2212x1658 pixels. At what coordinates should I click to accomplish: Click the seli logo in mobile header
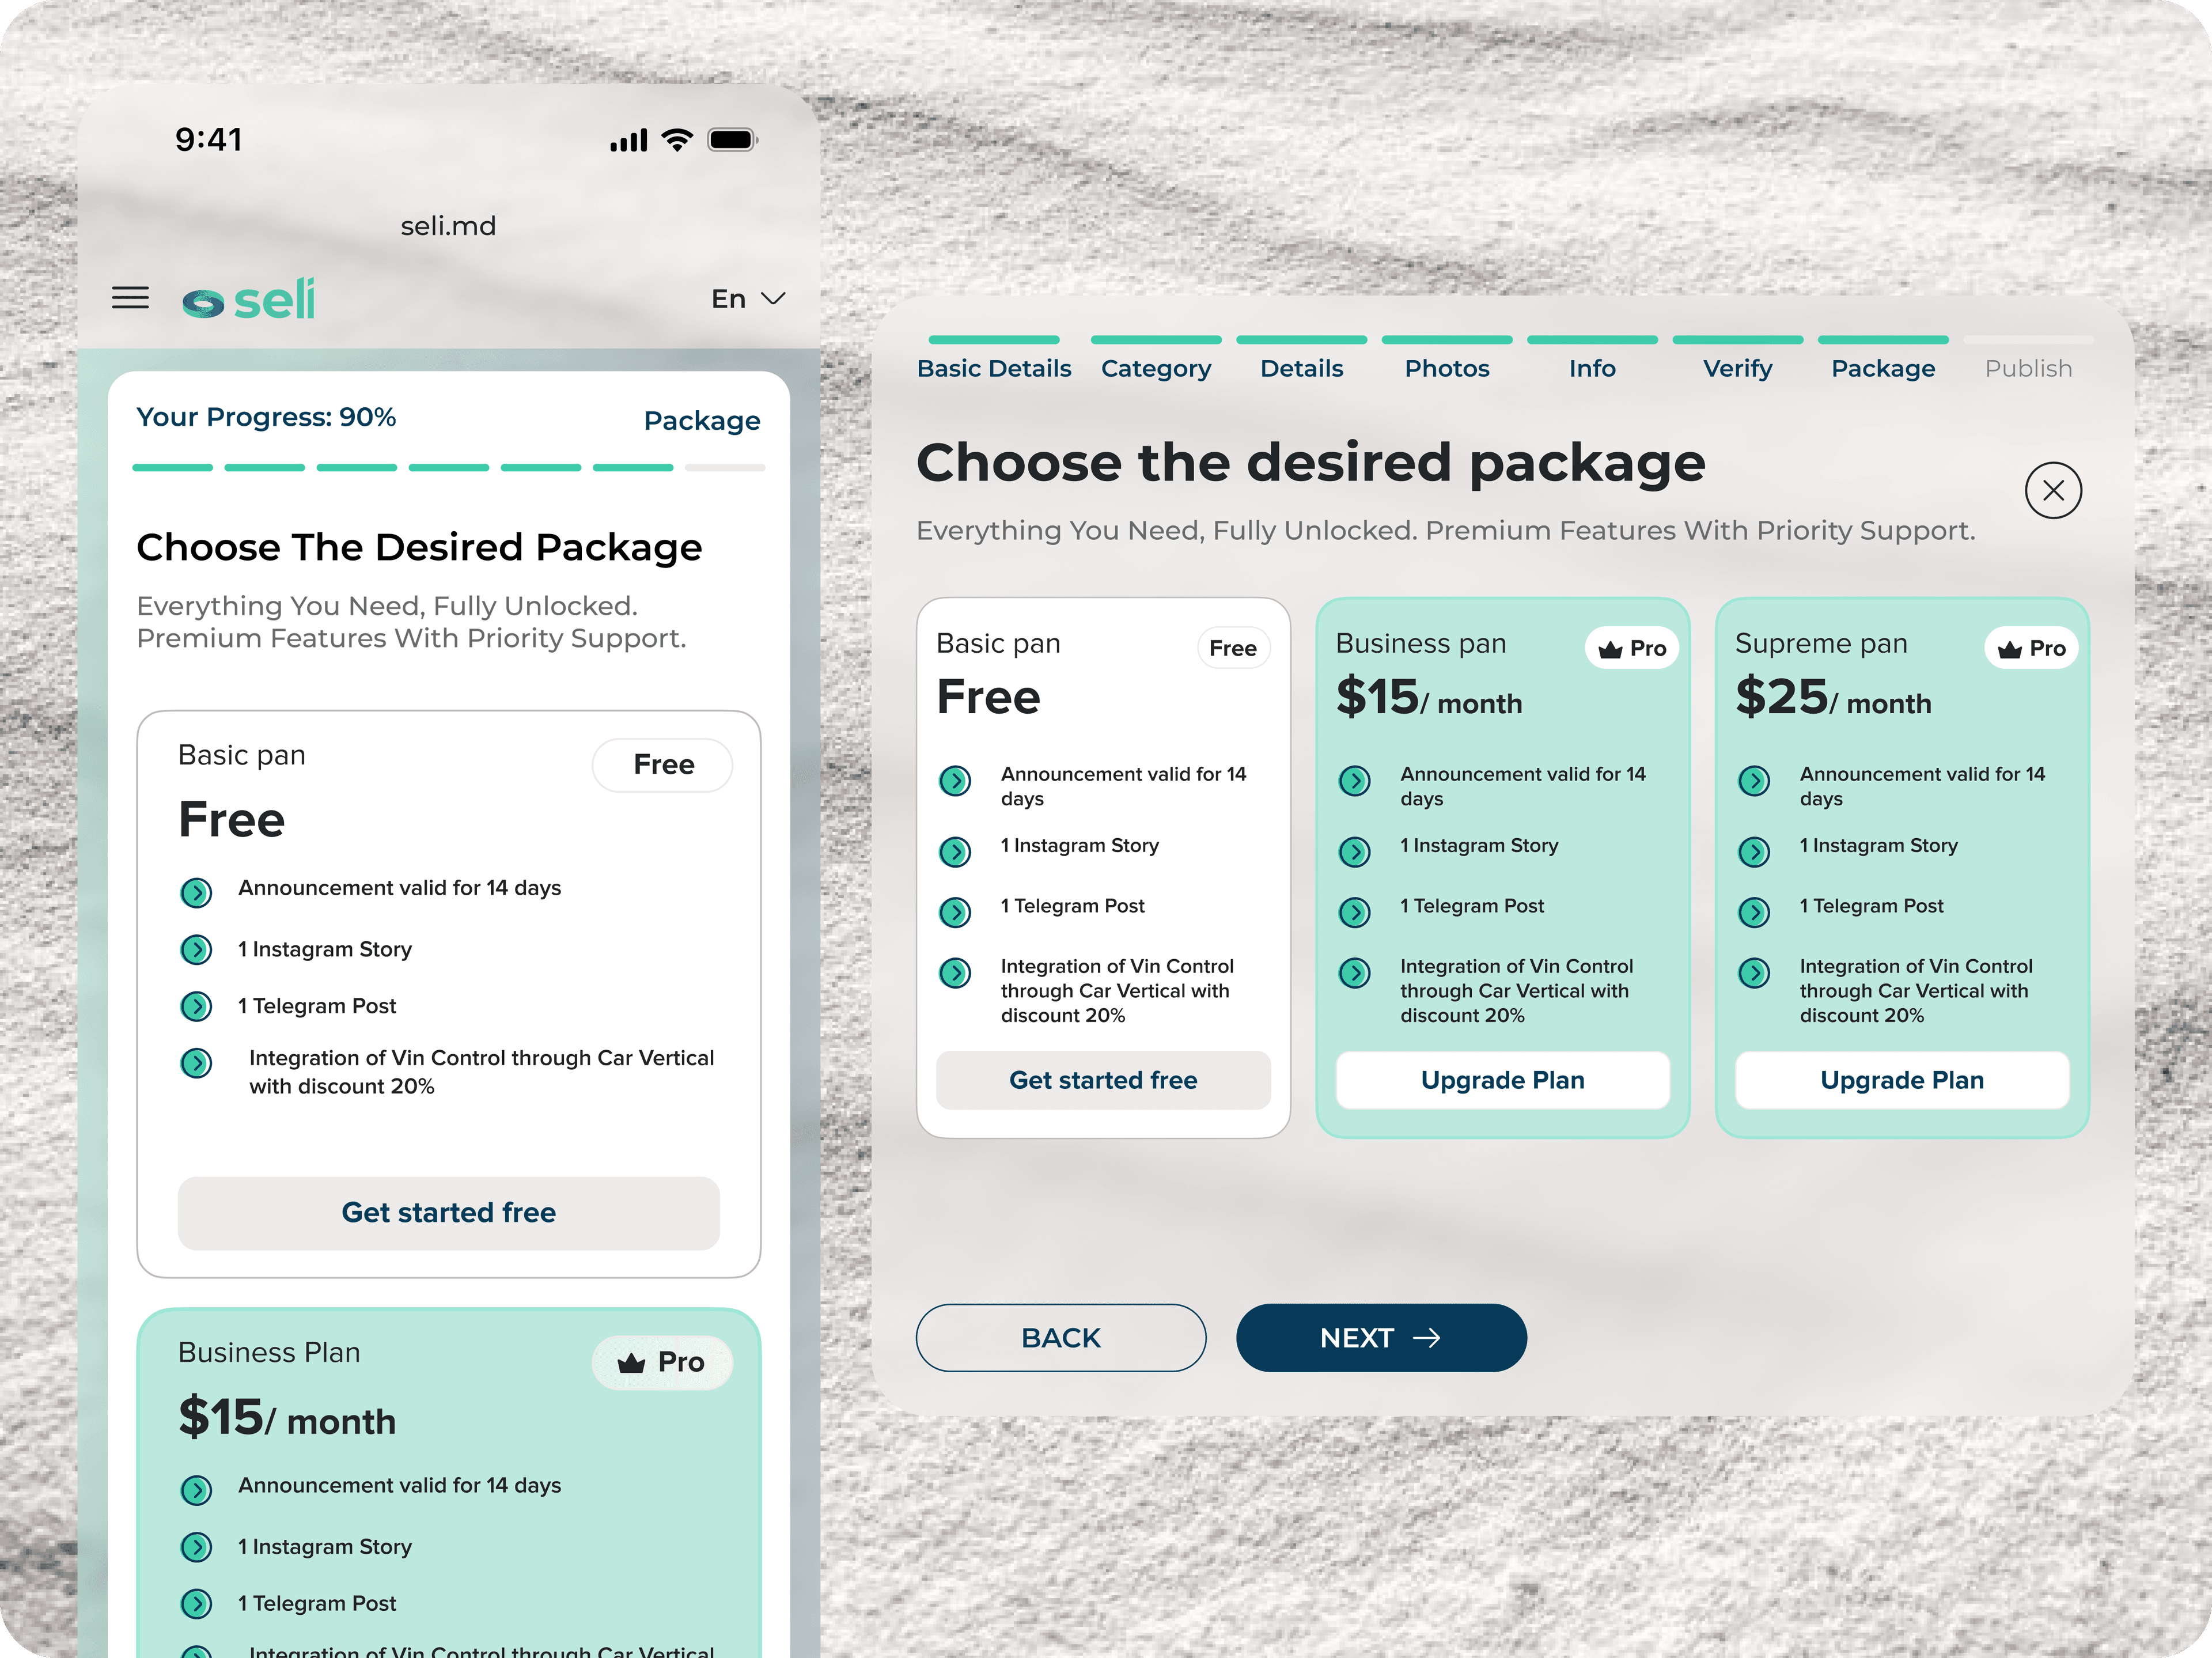(248, 299)
